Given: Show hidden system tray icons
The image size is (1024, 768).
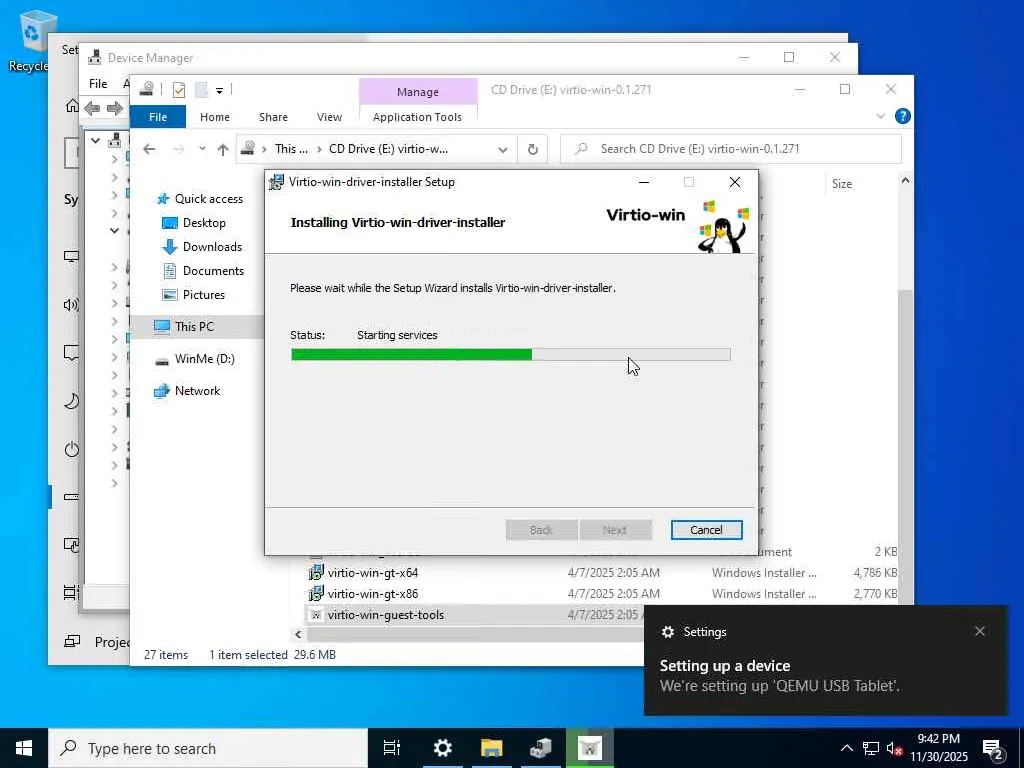Looking at the screenshot, I should tap(846, 748).
